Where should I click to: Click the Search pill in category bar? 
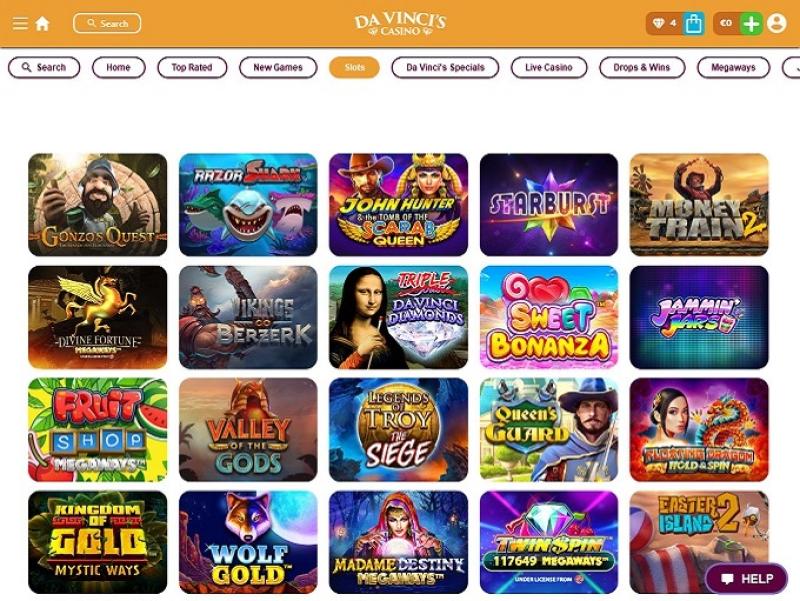click(x=44, y=67)
